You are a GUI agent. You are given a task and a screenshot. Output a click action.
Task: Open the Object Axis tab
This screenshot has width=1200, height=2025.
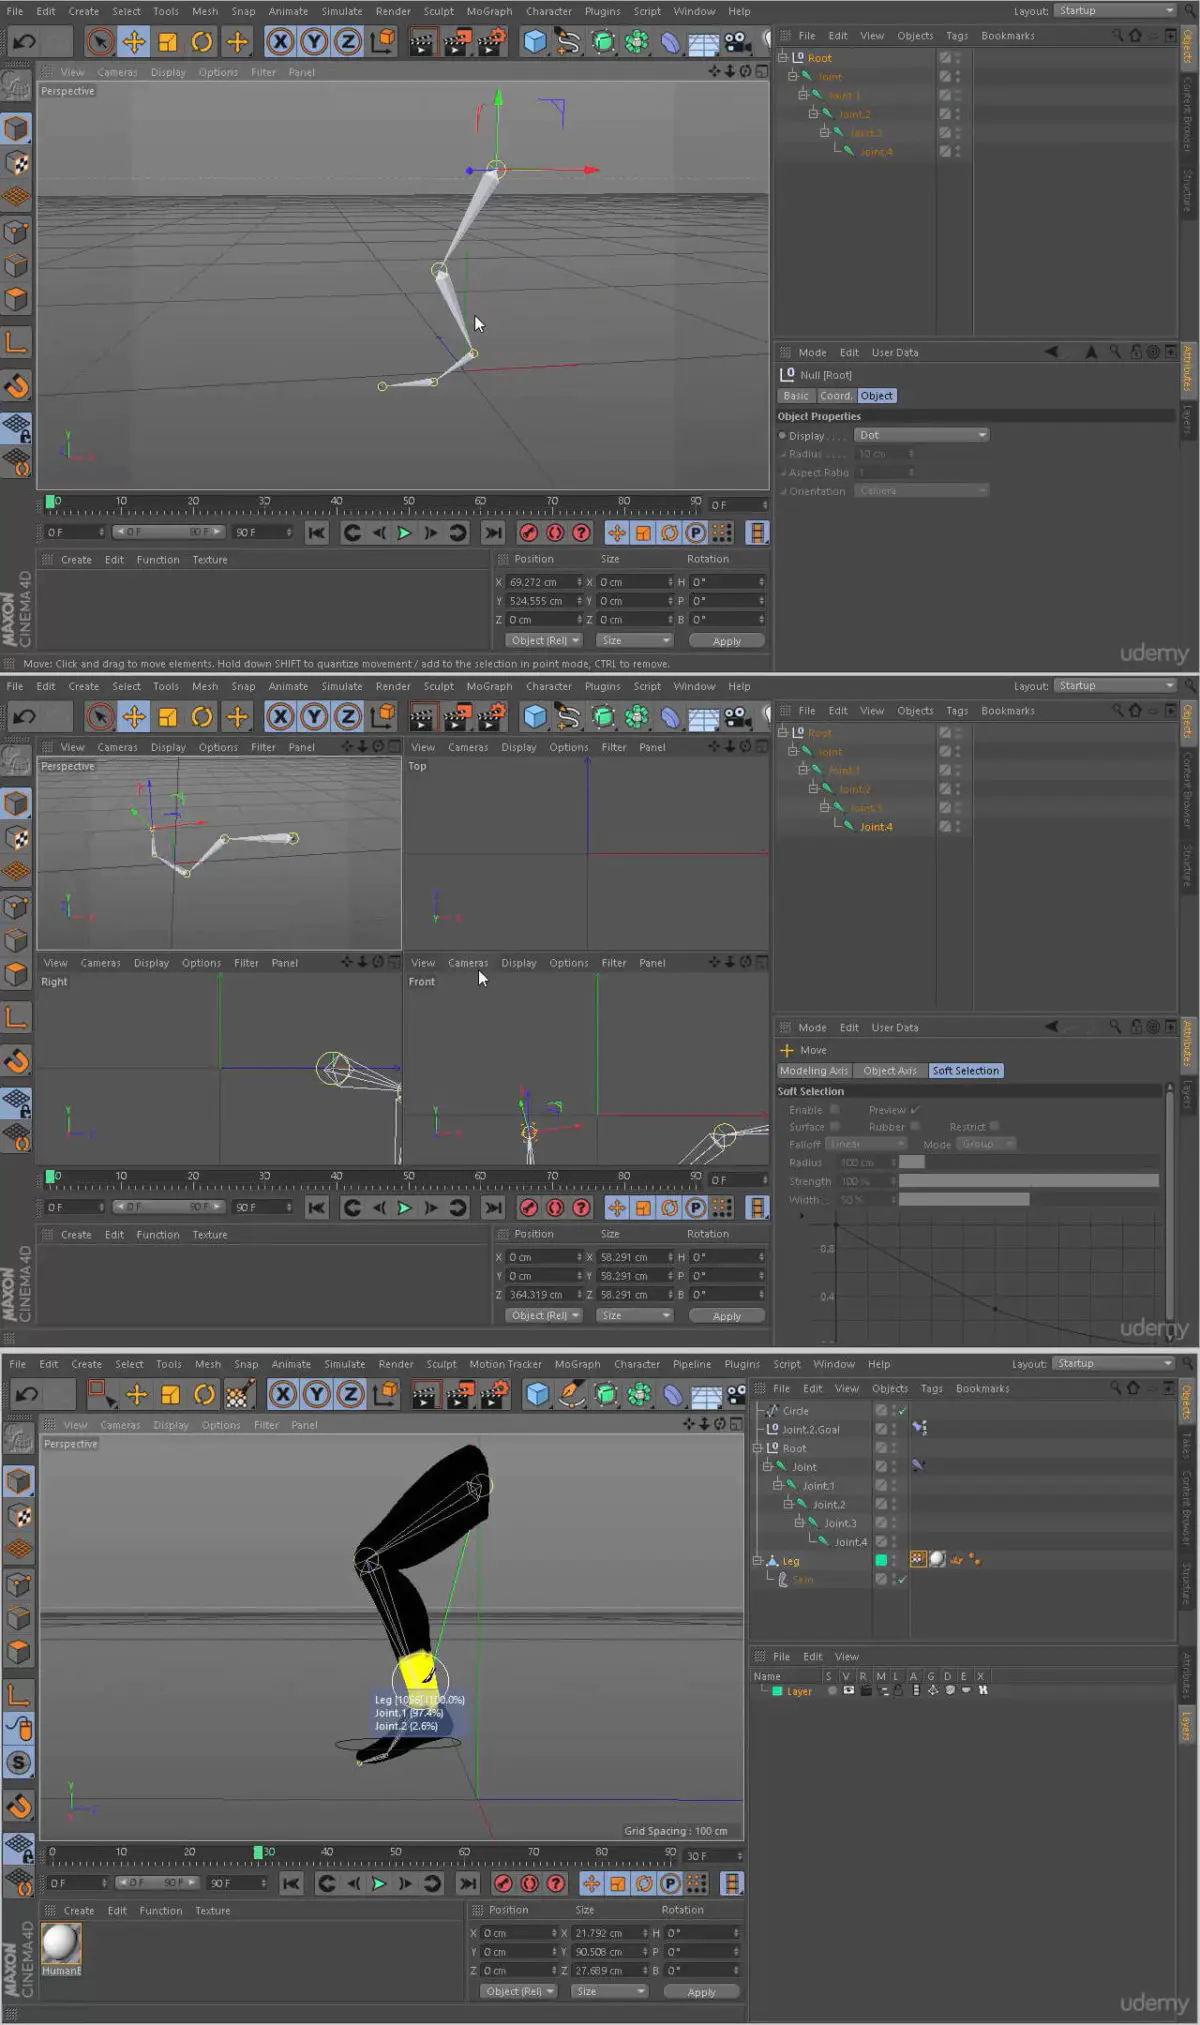[890, 1071]
